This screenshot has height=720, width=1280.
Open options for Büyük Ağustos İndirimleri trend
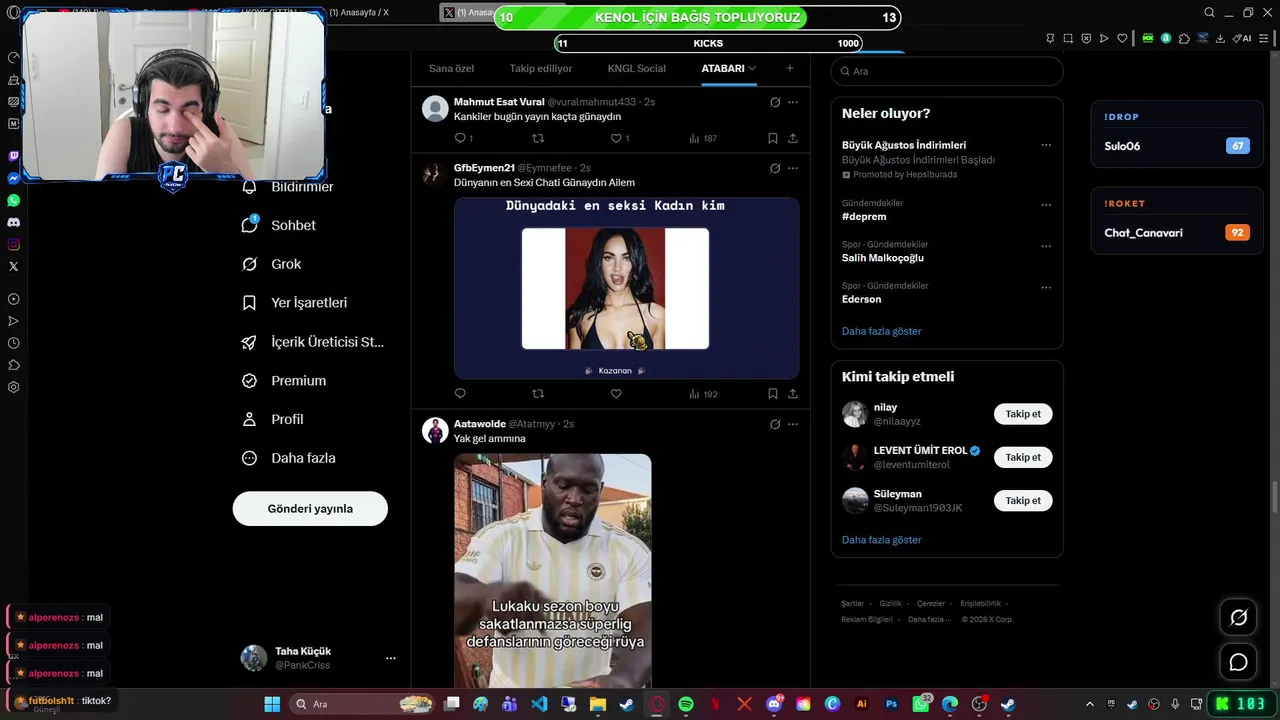[x=1046, y=145]
